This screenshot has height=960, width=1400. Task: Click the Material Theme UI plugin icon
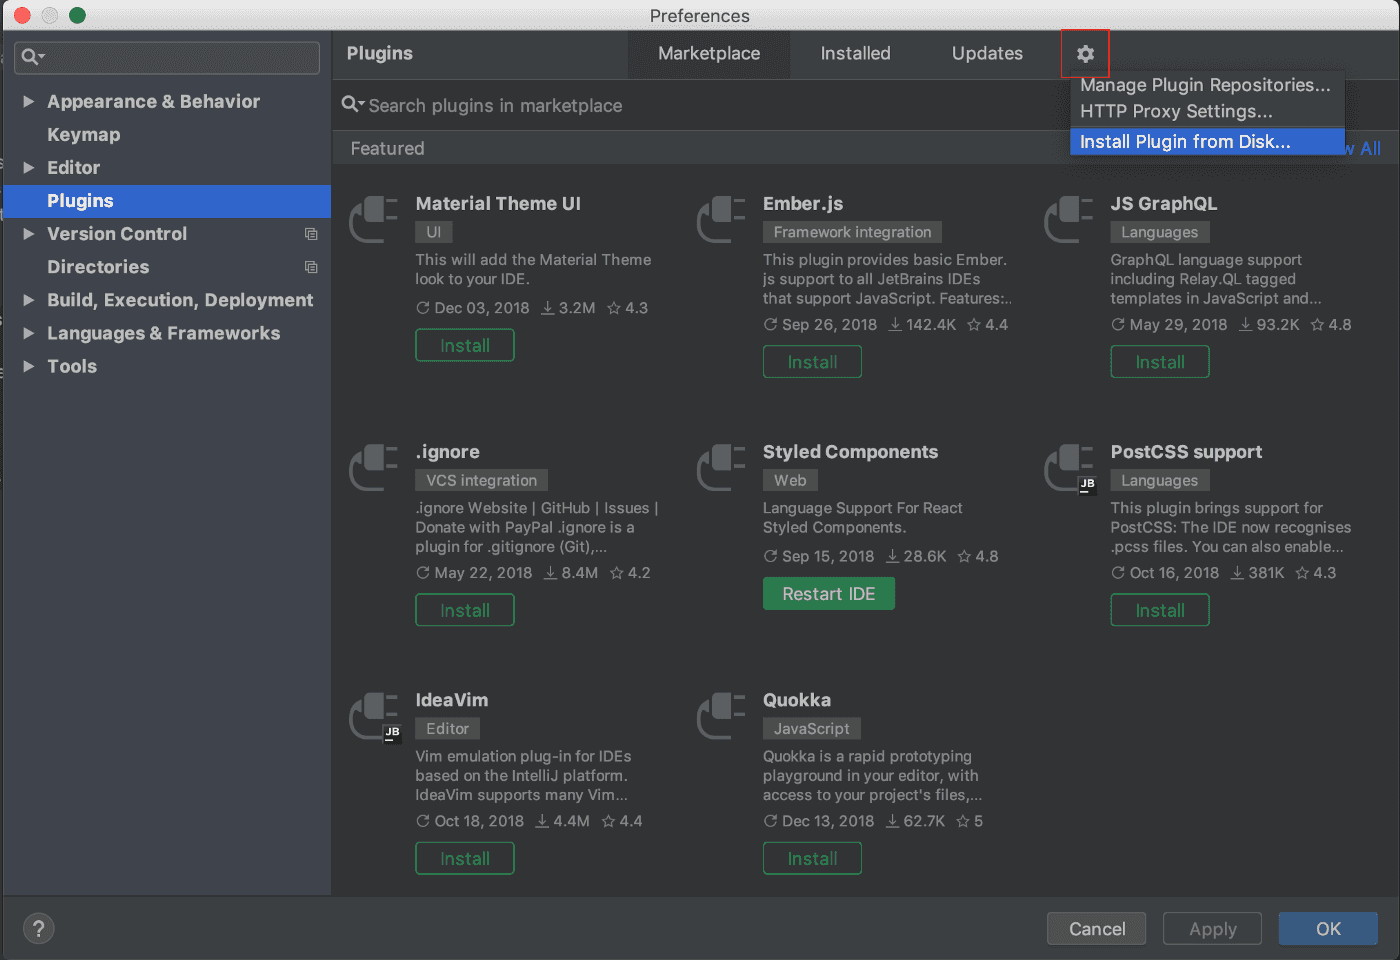(x=373, y=220)
